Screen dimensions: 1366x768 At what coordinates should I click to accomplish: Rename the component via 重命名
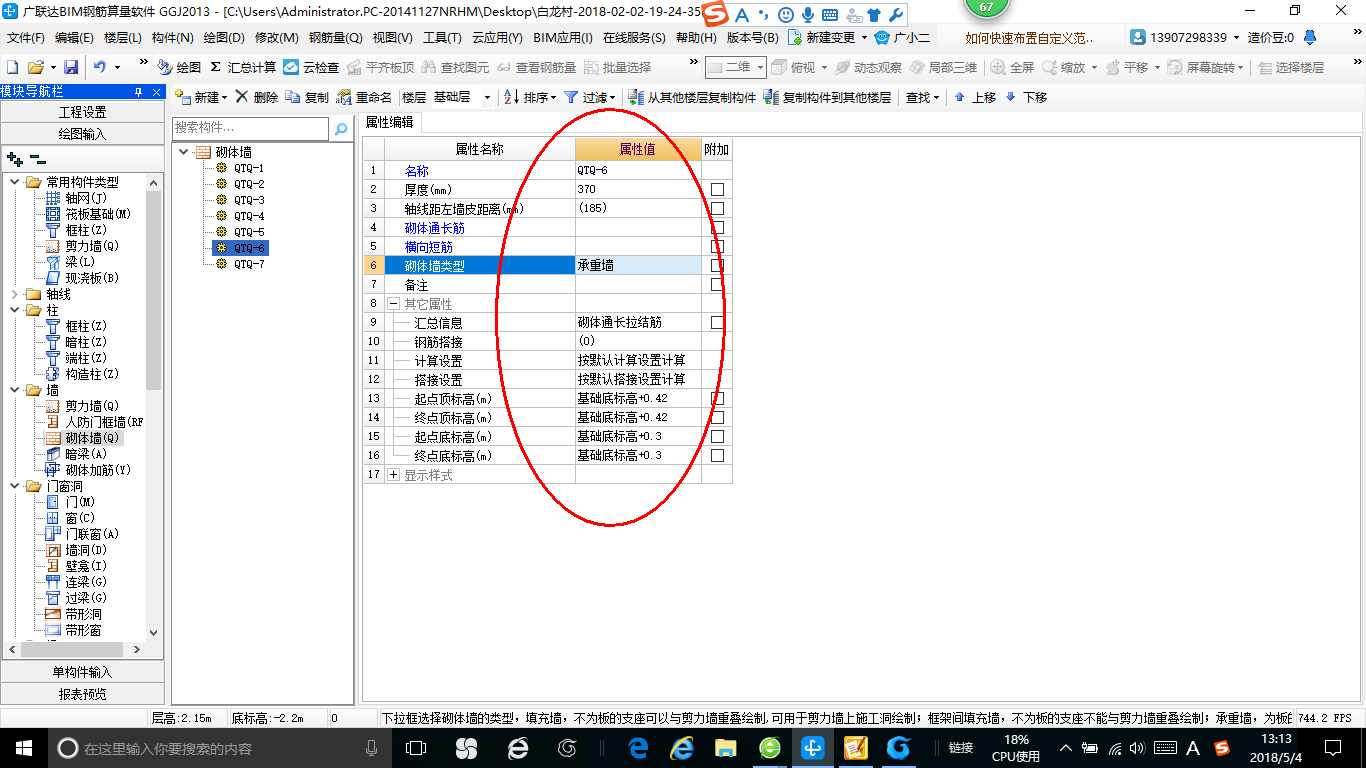[x=364, y=97]
